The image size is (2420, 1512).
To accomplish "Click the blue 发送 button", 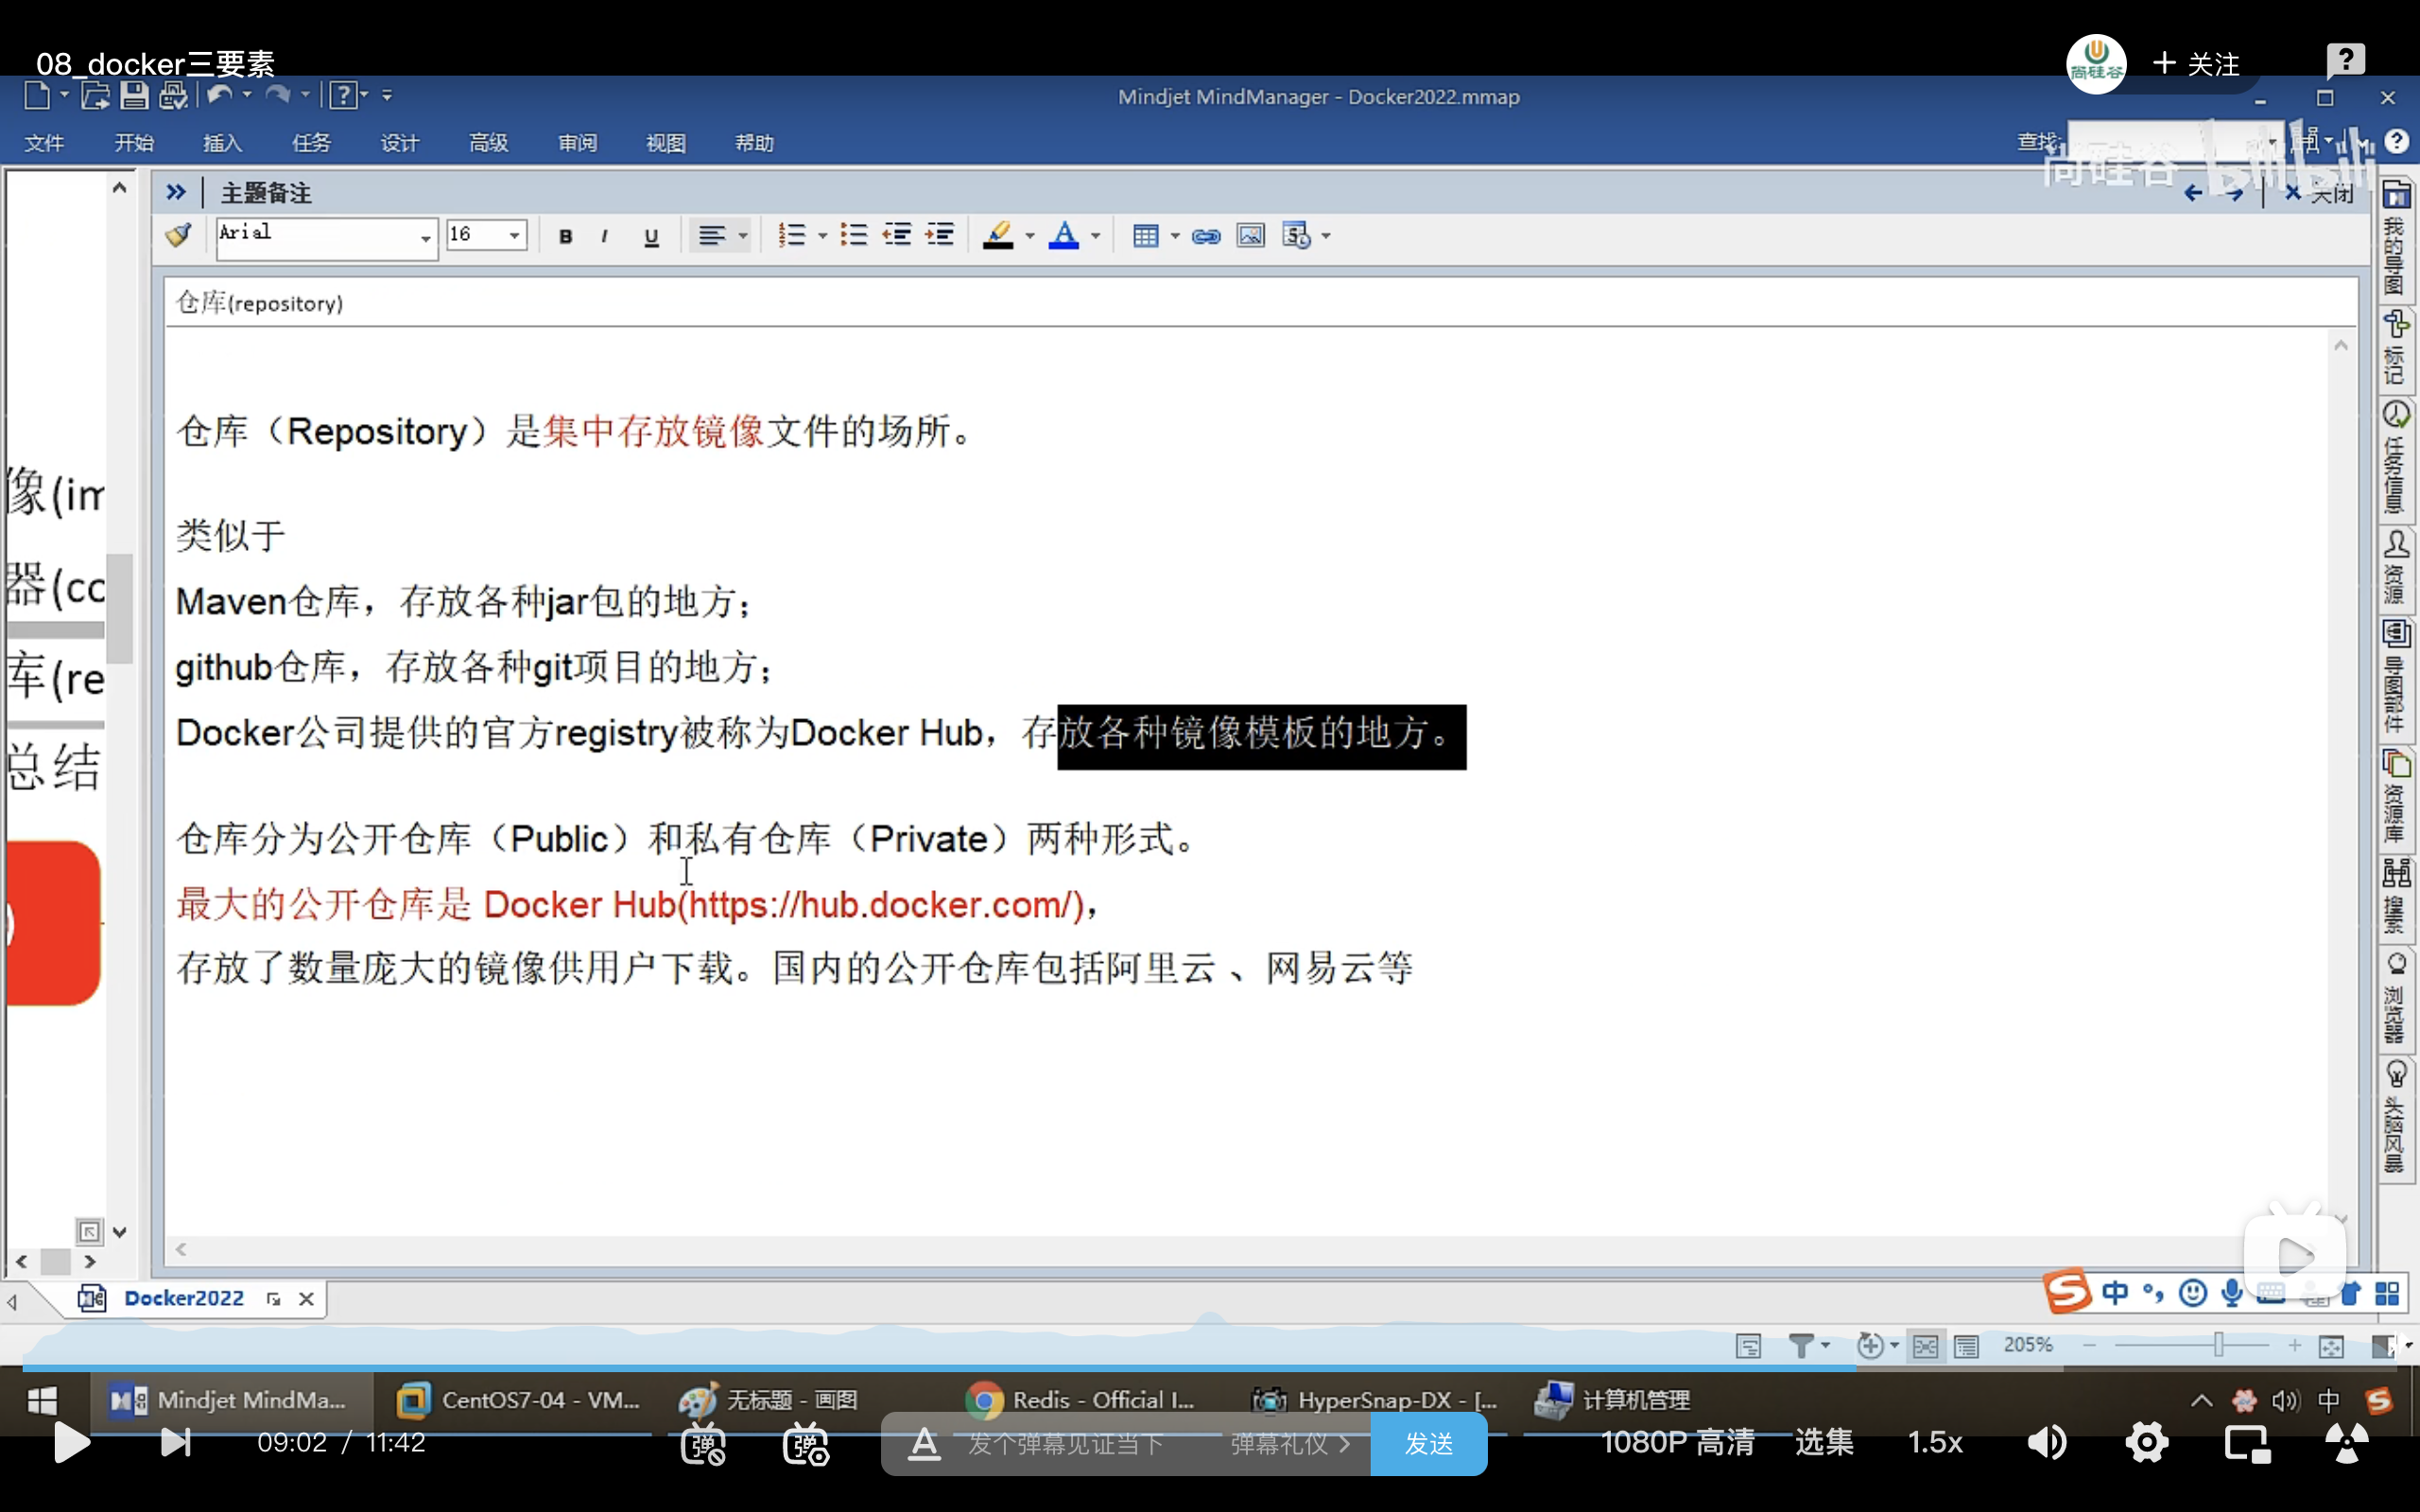I will pos(1429,1443).
